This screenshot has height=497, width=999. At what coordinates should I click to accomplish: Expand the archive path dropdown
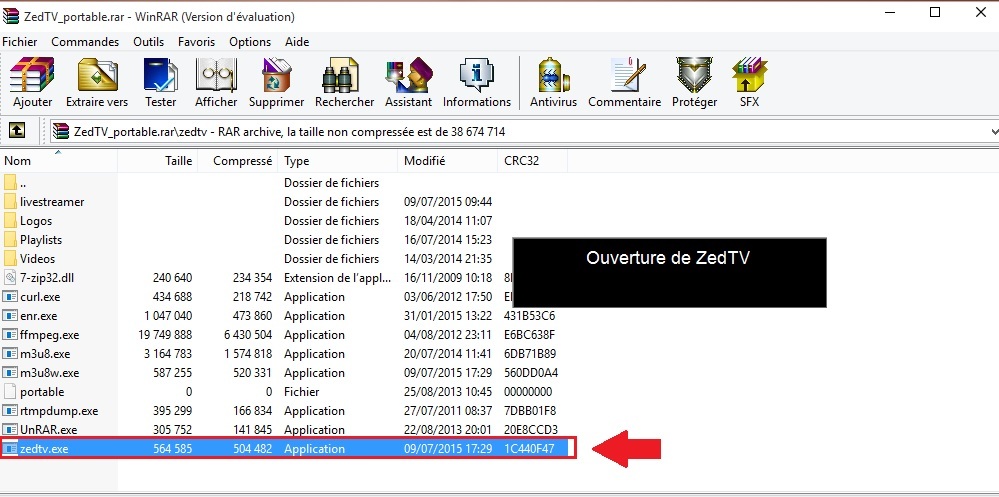[994, 131]
